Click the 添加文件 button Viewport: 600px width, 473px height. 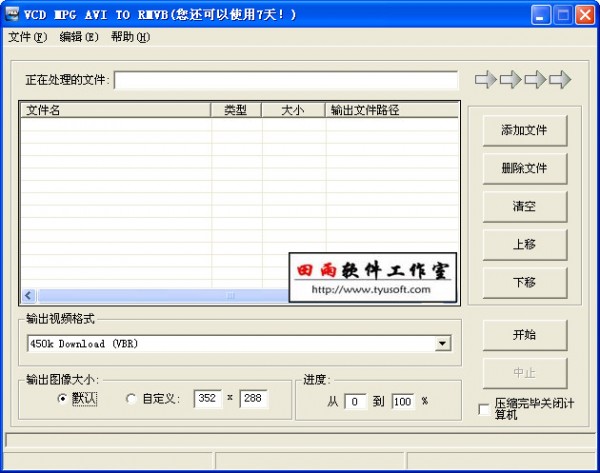[525, 130]
